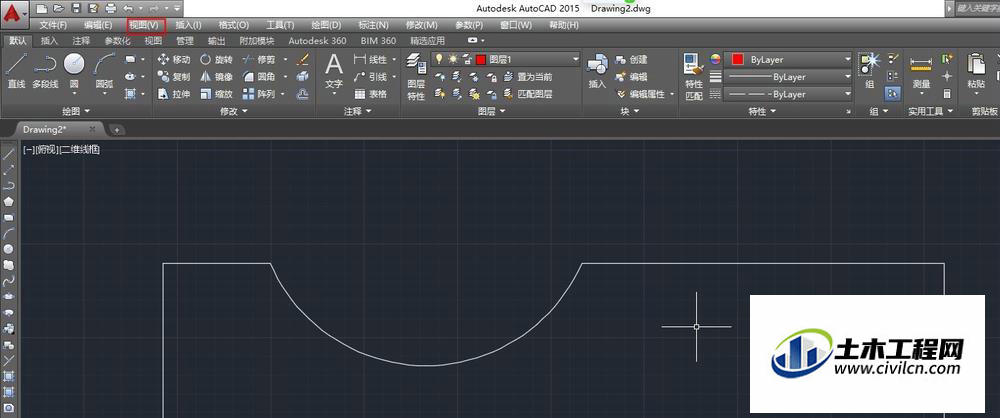1000x418 pixels.
Task: Expand the 注释 panel
Action: (358, 111)
